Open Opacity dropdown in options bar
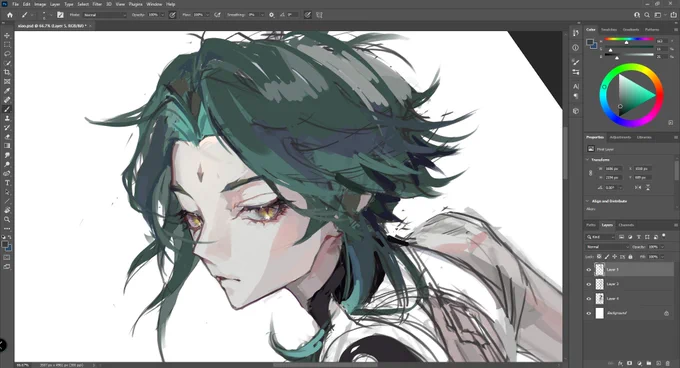Image resolution: width=680 pixels, height=368 pixels. (163, 15)
